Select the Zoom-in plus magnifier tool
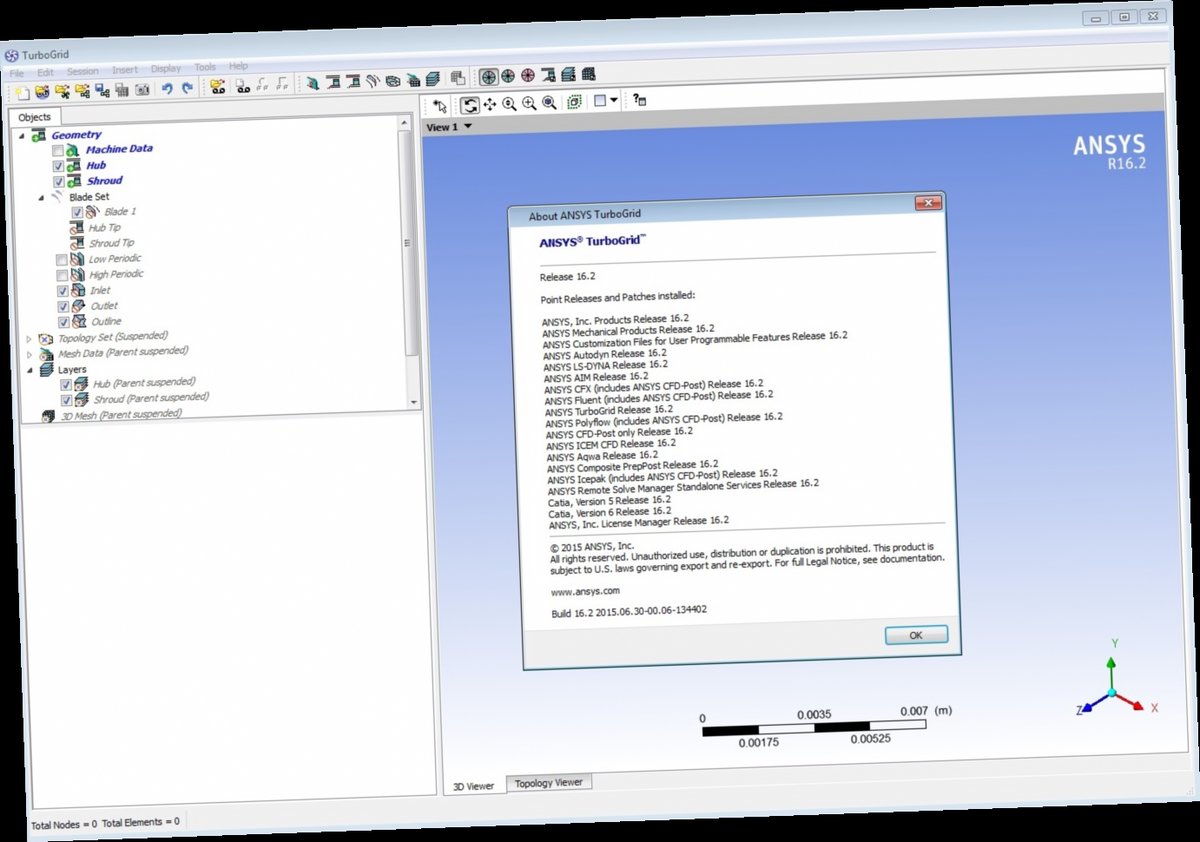Viewport: 1200px width, 842px height. [x=529, y=103]
